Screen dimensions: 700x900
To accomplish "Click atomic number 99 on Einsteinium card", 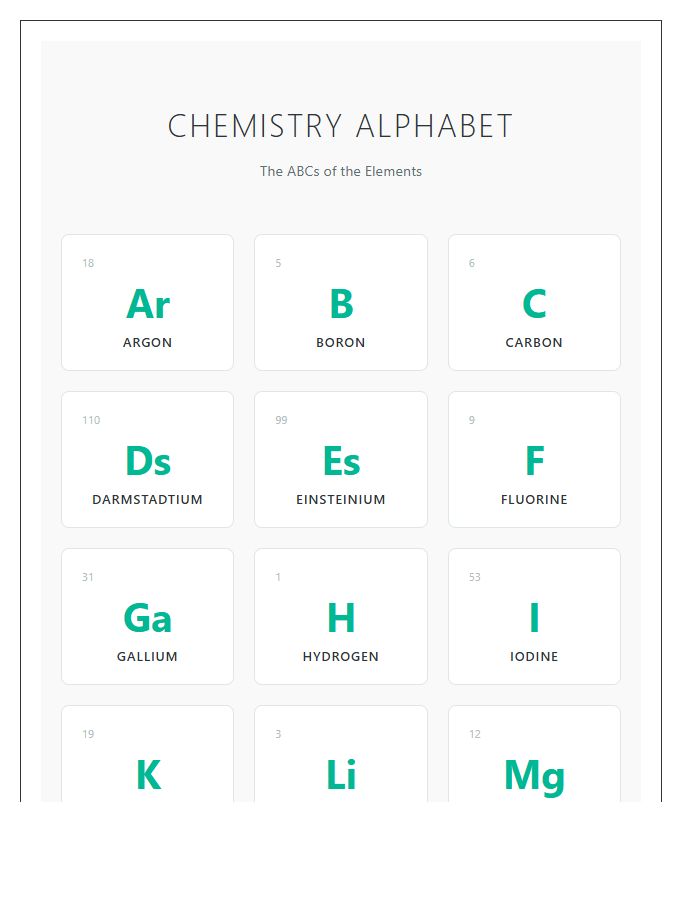I will coord(281,420).
